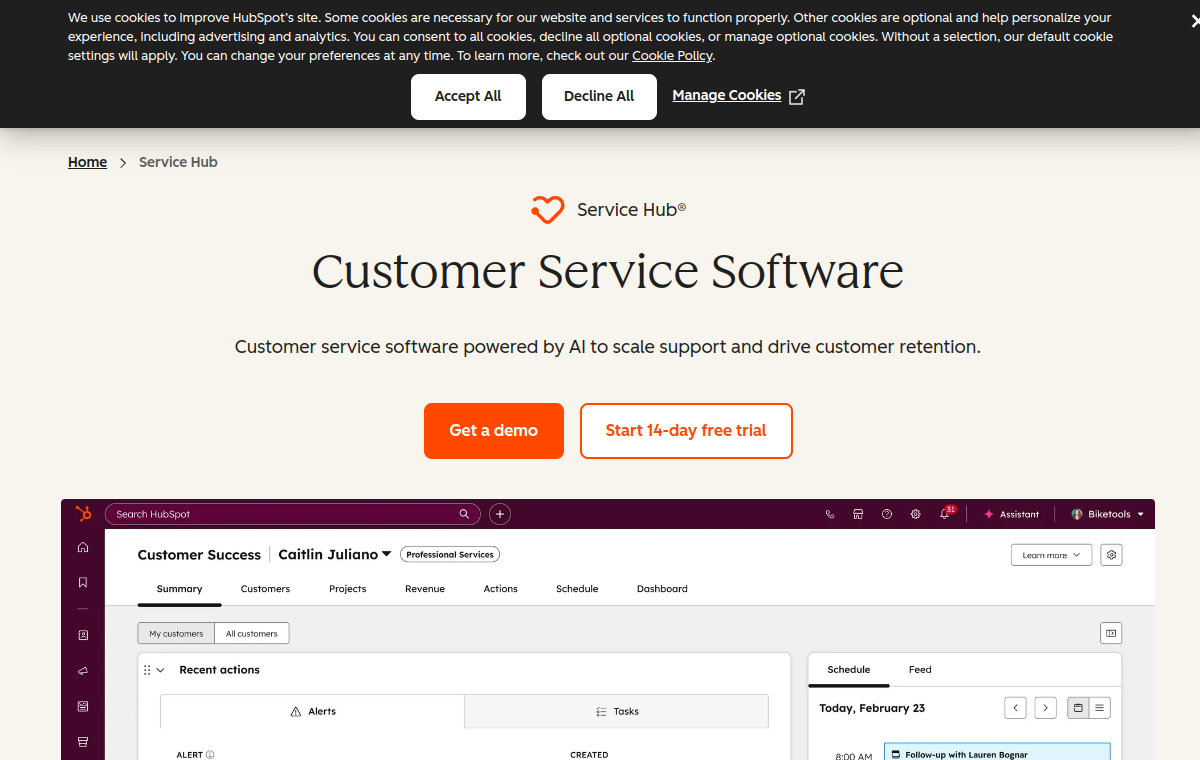Click the Home breadcrumb link
The width and height of the screenshot is (1200, 760).
click(87, 162)
